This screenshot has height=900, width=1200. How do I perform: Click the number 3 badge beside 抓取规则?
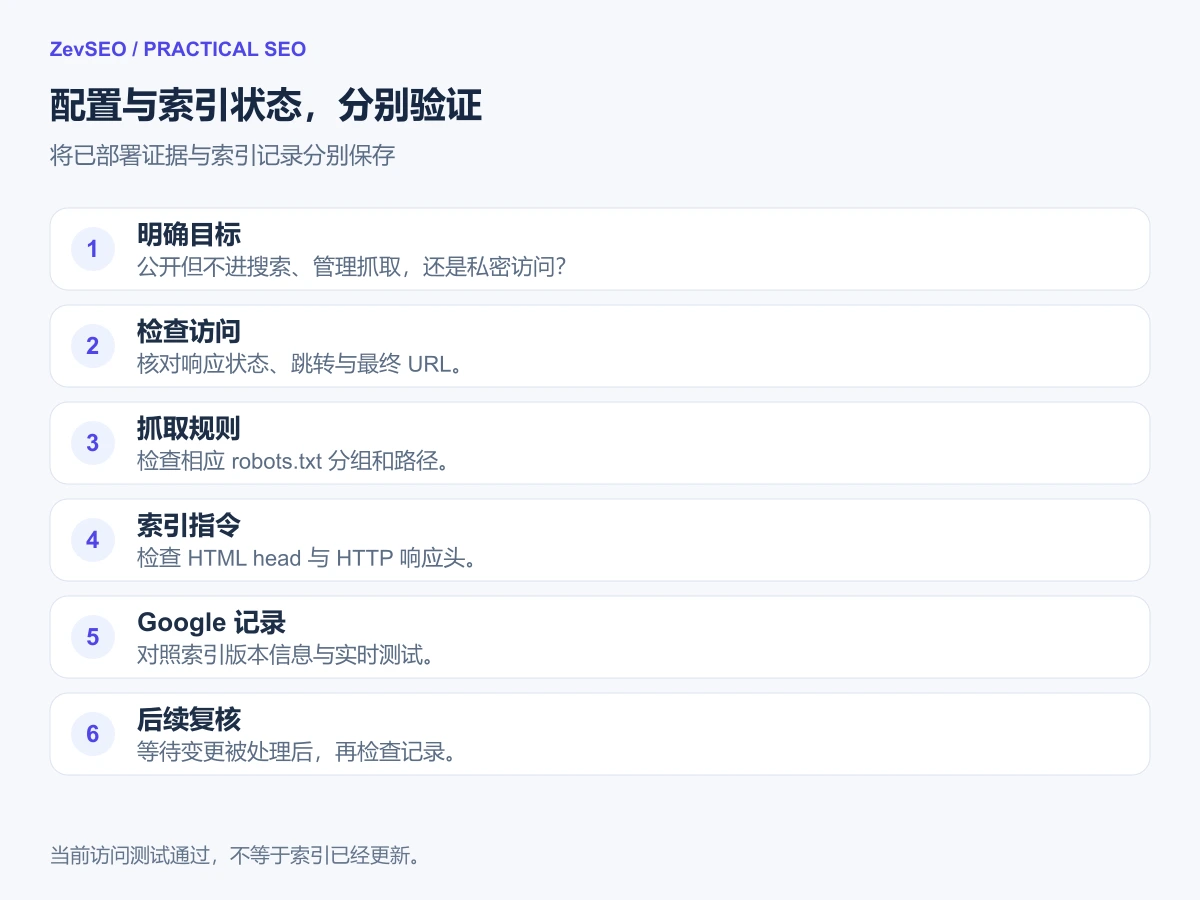click(x=93, y=443)
